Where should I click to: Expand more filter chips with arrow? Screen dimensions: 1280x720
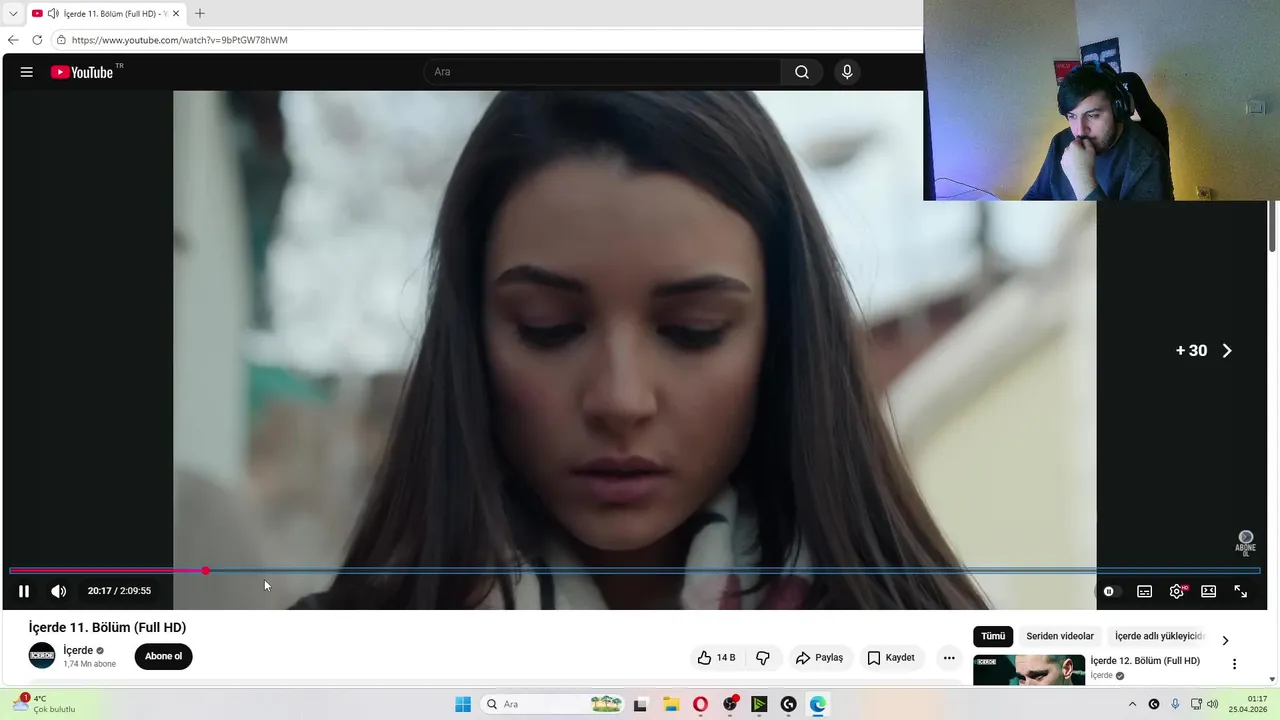click(1225, 640)
